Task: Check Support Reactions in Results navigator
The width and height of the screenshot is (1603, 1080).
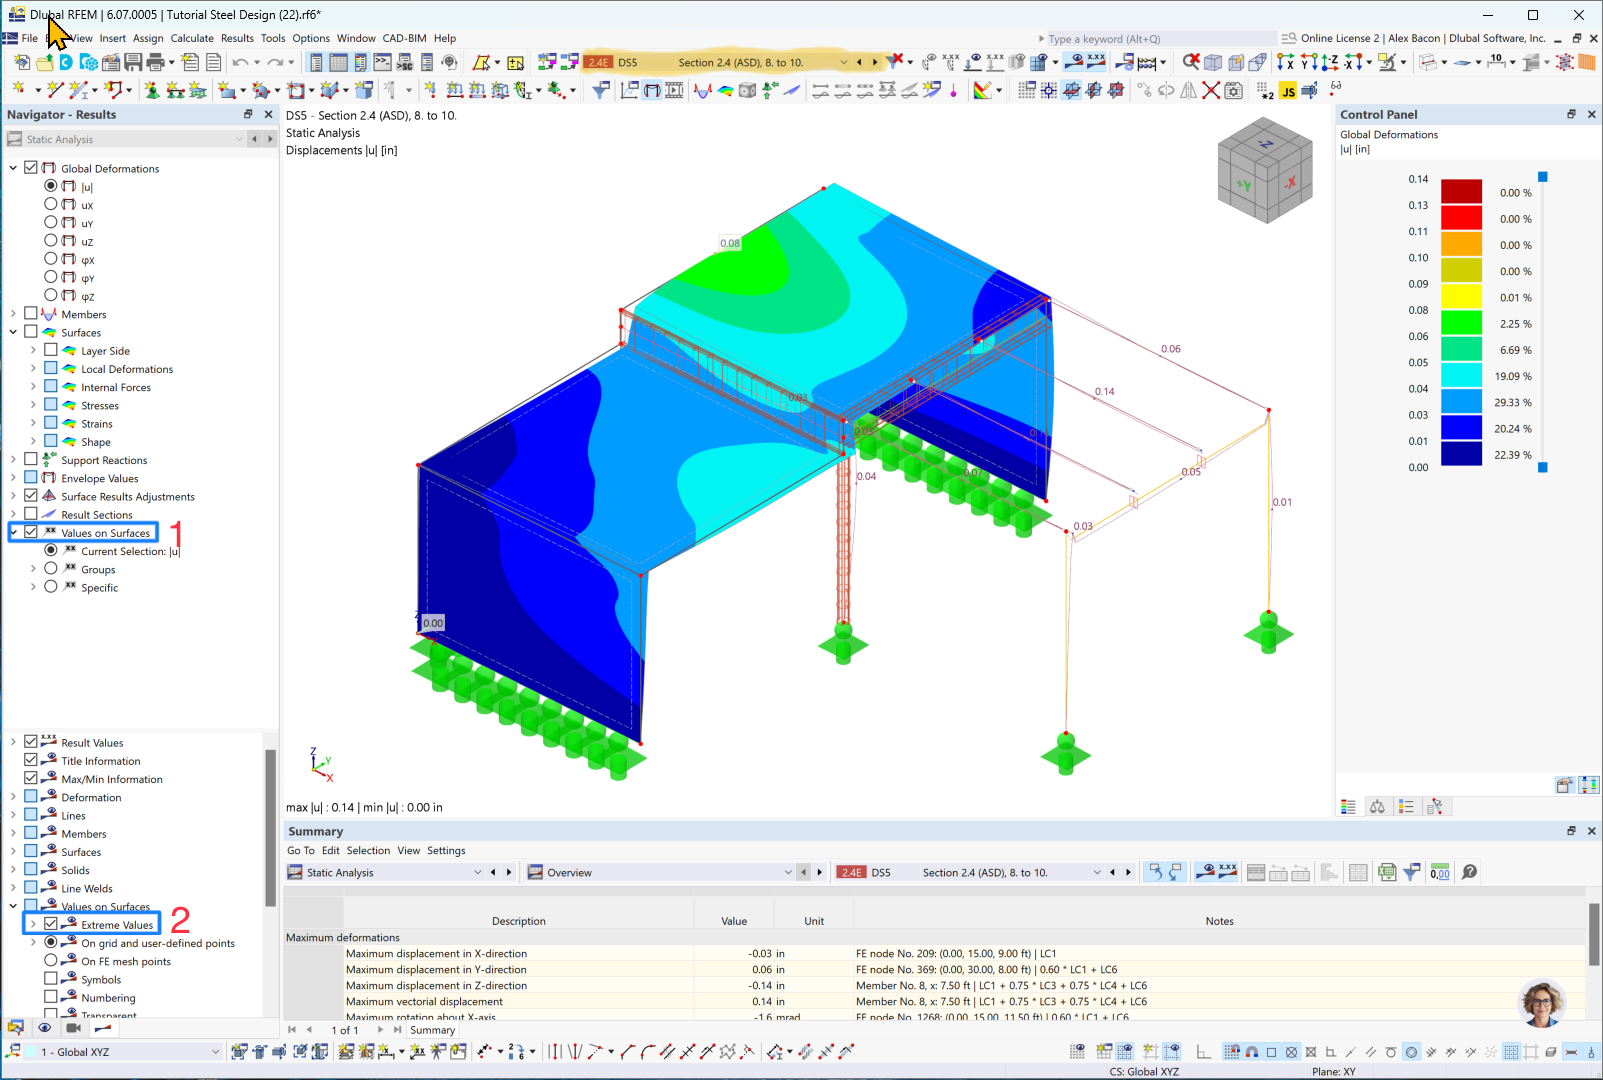Action: [31, 459]
